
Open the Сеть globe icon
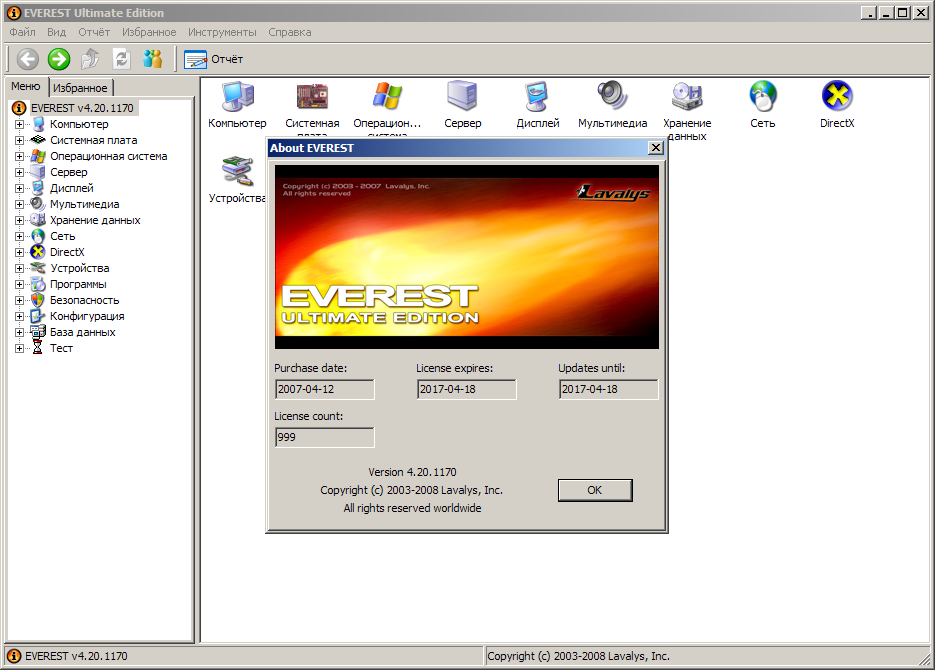[x=763, y=97]
